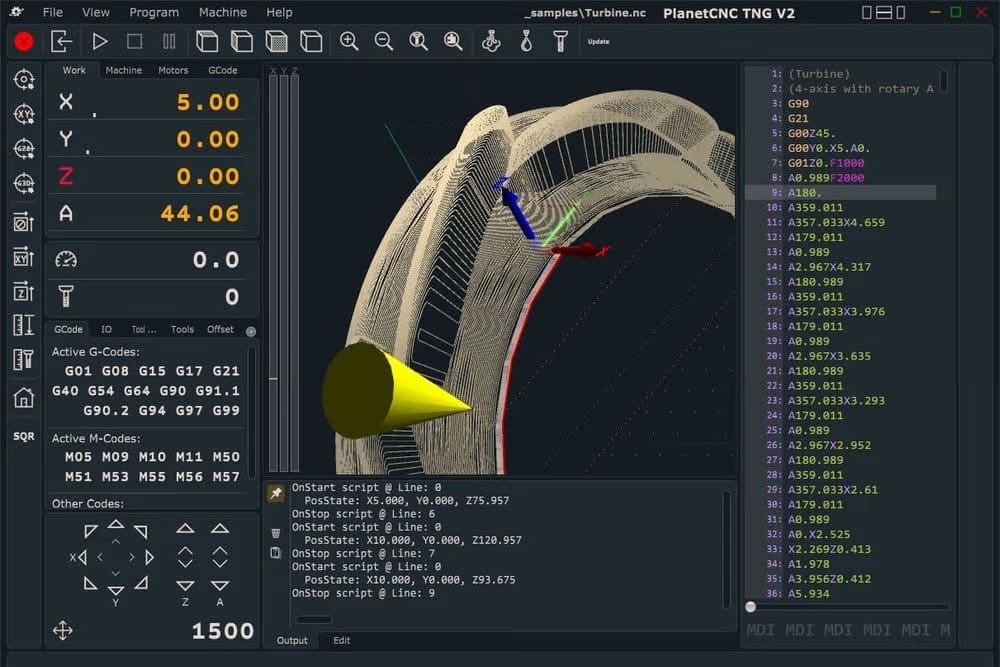Select the fourth cube view icon
1000x667 pixels.
311,41
